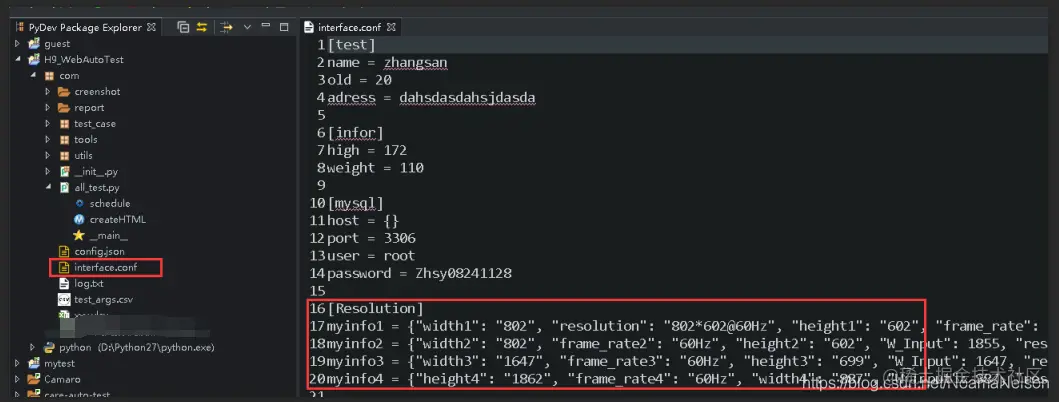The image size is (1059, 402).
Task: Expand the test_case package
Action: point(47,124)
